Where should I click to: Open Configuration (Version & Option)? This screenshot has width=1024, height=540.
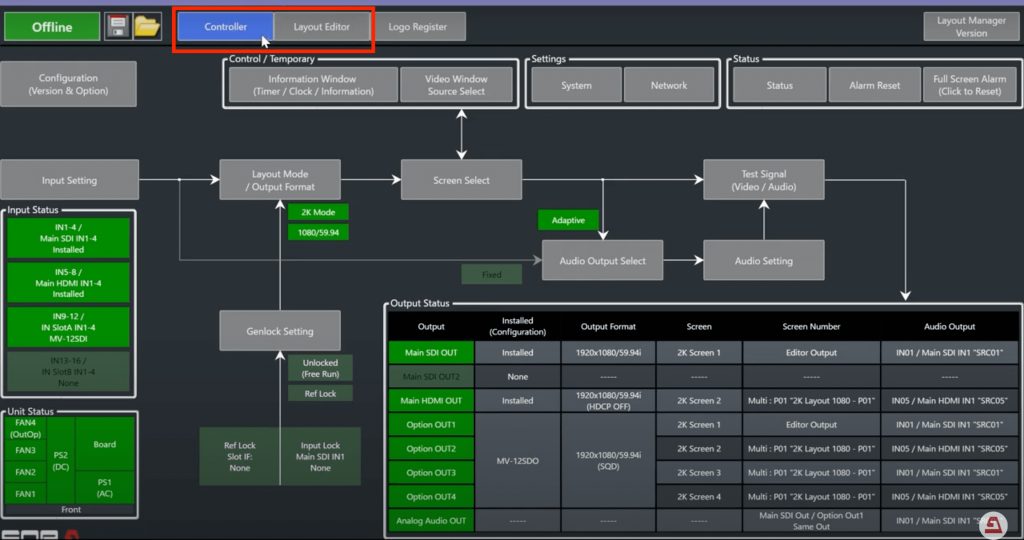pyautogui.click(x=68, y=85)
